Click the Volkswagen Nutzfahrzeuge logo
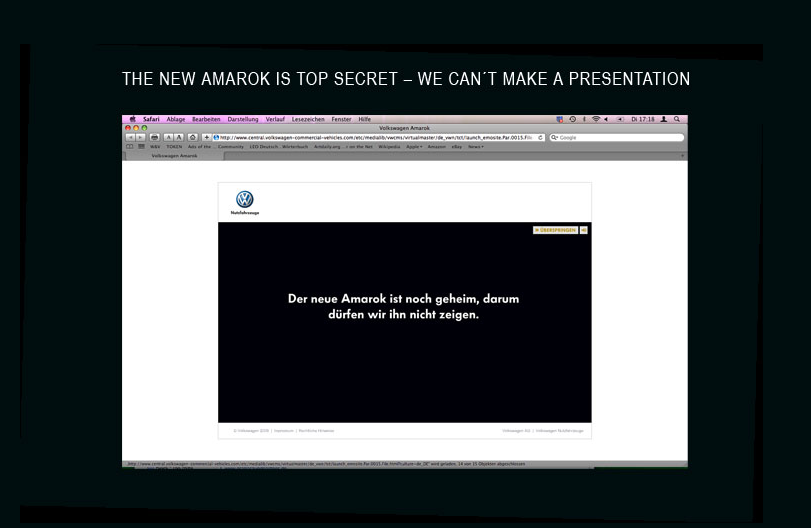The height and width of the screenshot is (528, 811). [245, 202]
